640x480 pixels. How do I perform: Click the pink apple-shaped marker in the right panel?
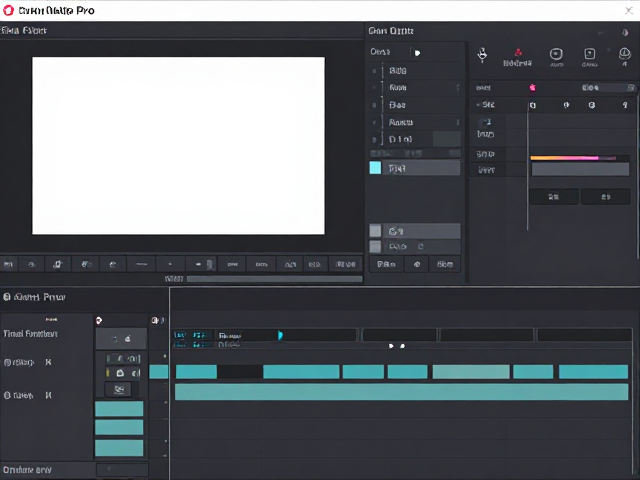[533, 87]
